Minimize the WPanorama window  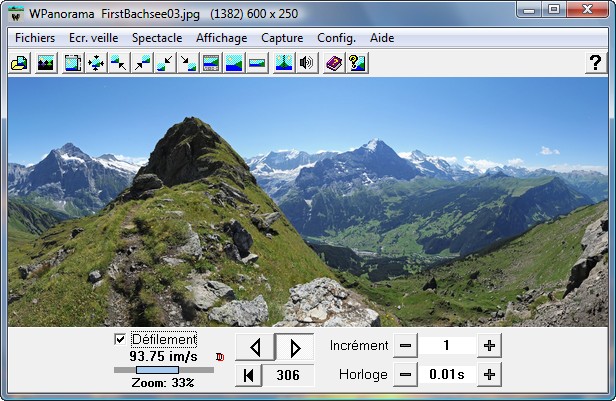529,10
